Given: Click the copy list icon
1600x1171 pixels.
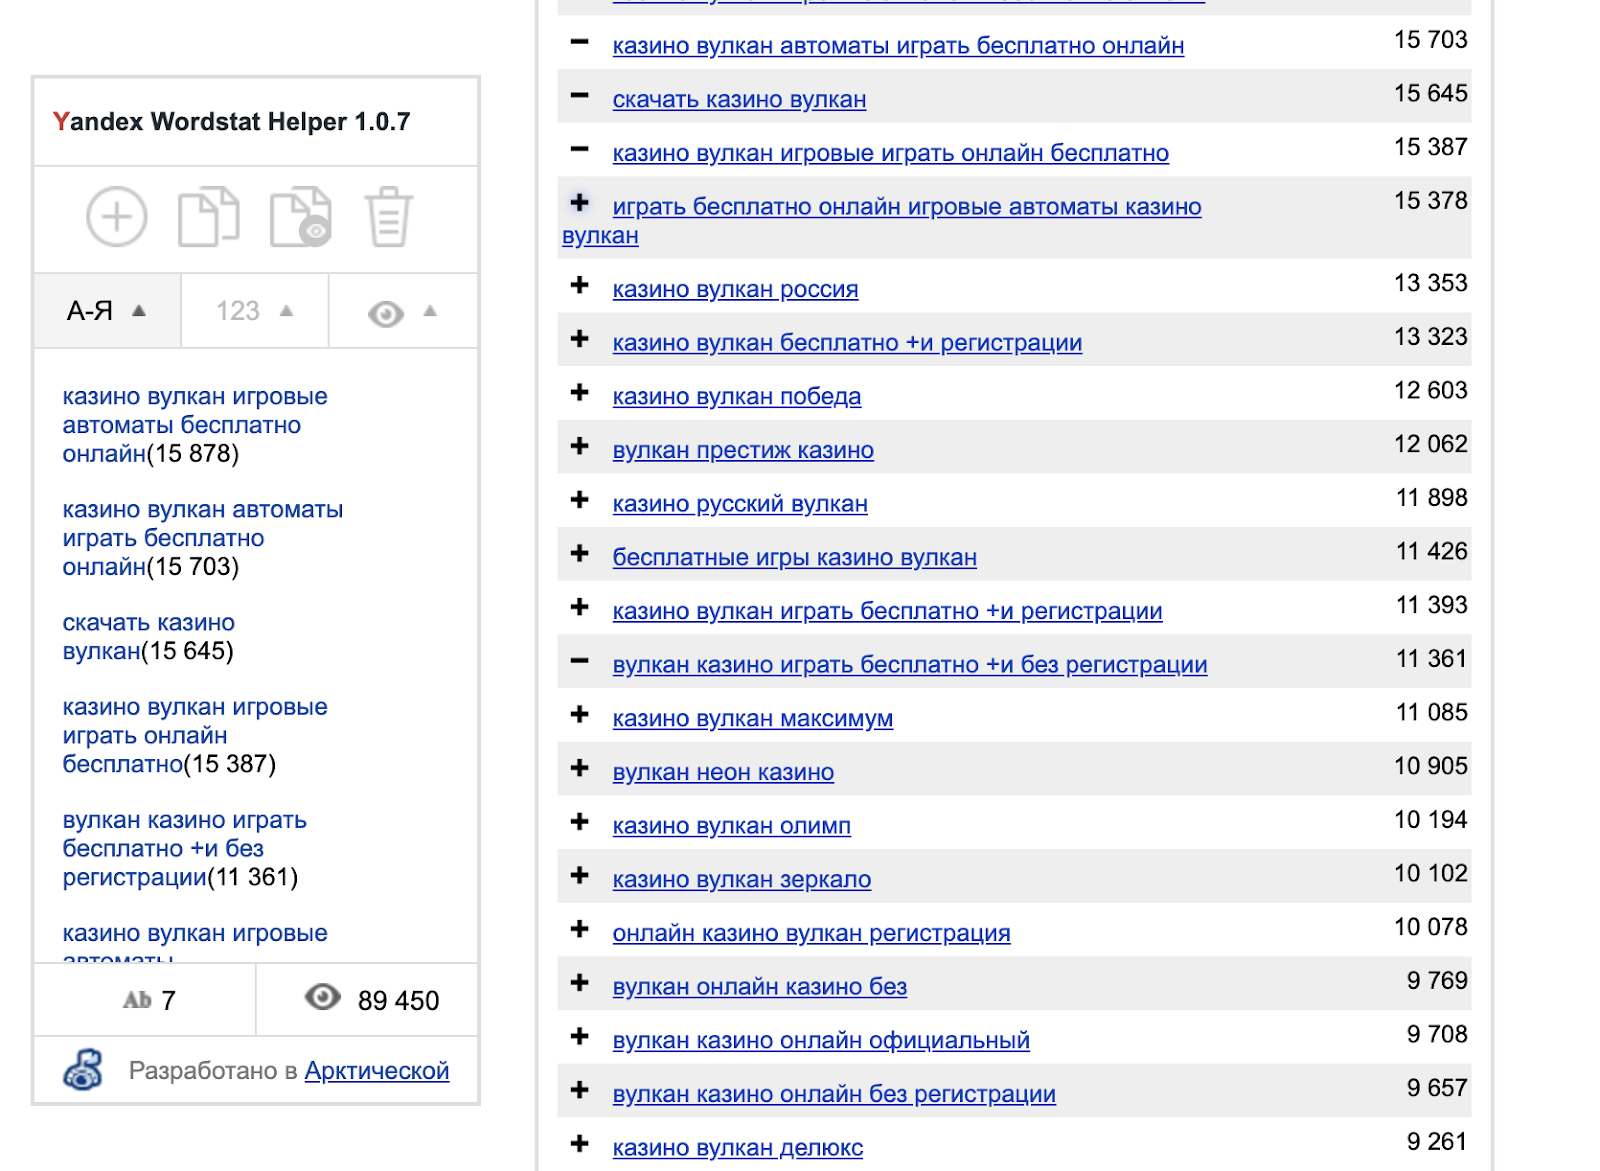Looking at the screenshot, I should click(208, 217).
